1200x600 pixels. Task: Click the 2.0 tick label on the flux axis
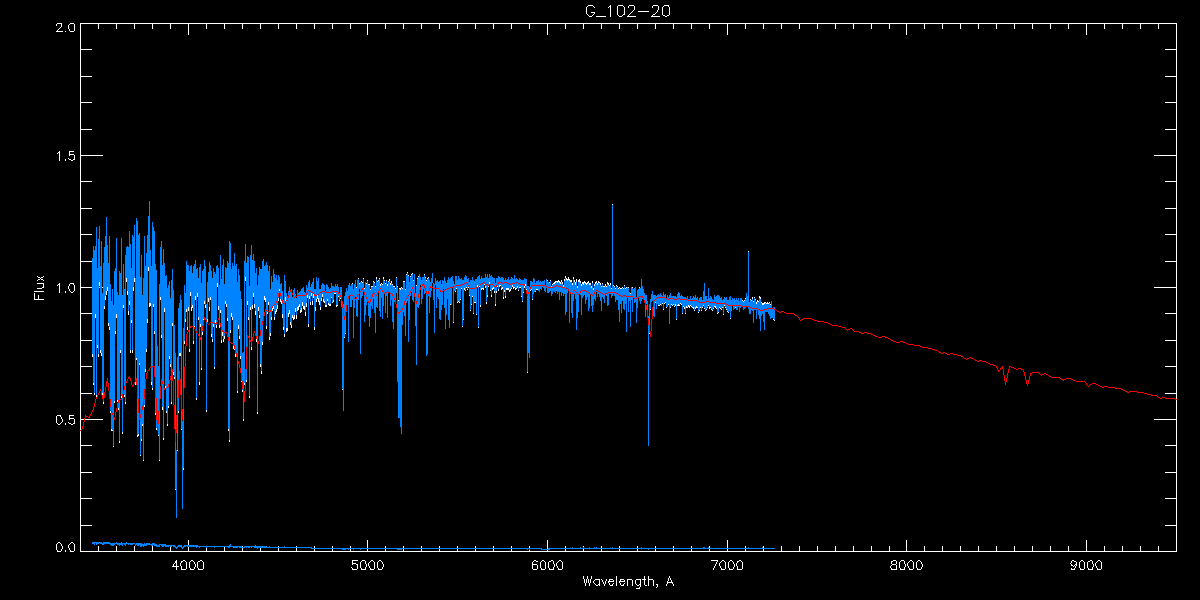[65, 28]
